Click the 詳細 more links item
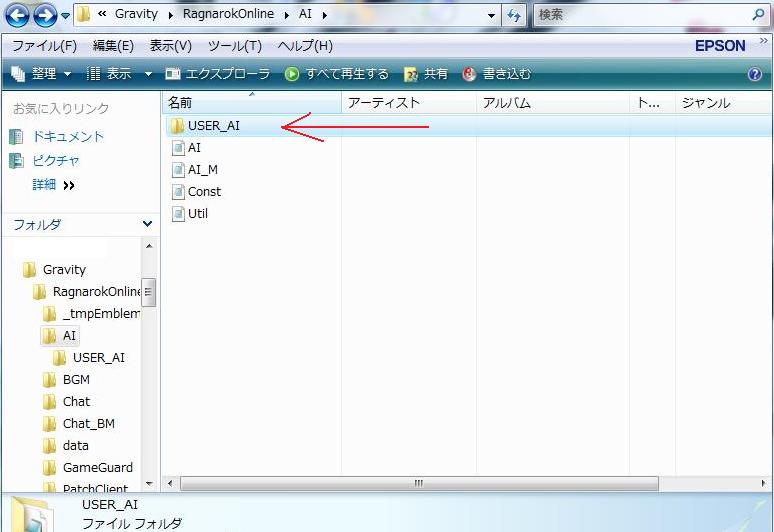The width and height of the screenshot is (774, 532). (53, 185)
